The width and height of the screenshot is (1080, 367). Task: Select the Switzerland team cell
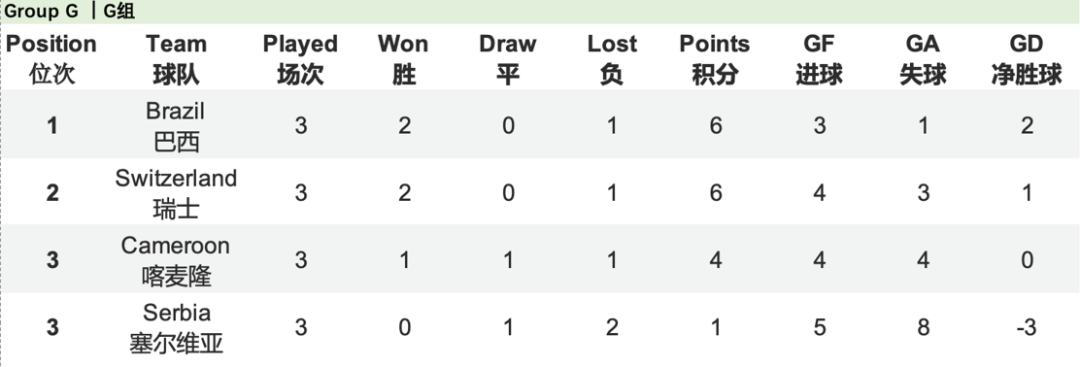click(x=176, y=193)
